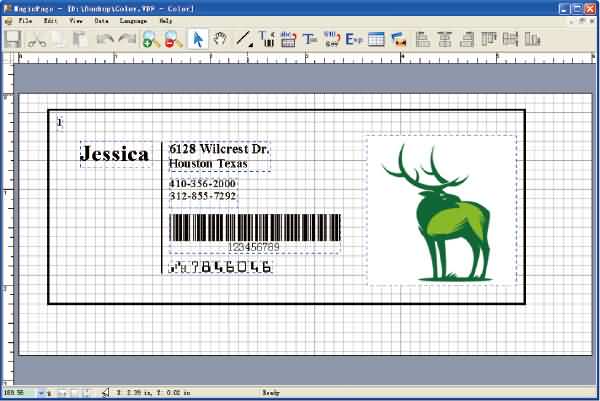Select the Jessica text object

(114, 154)
